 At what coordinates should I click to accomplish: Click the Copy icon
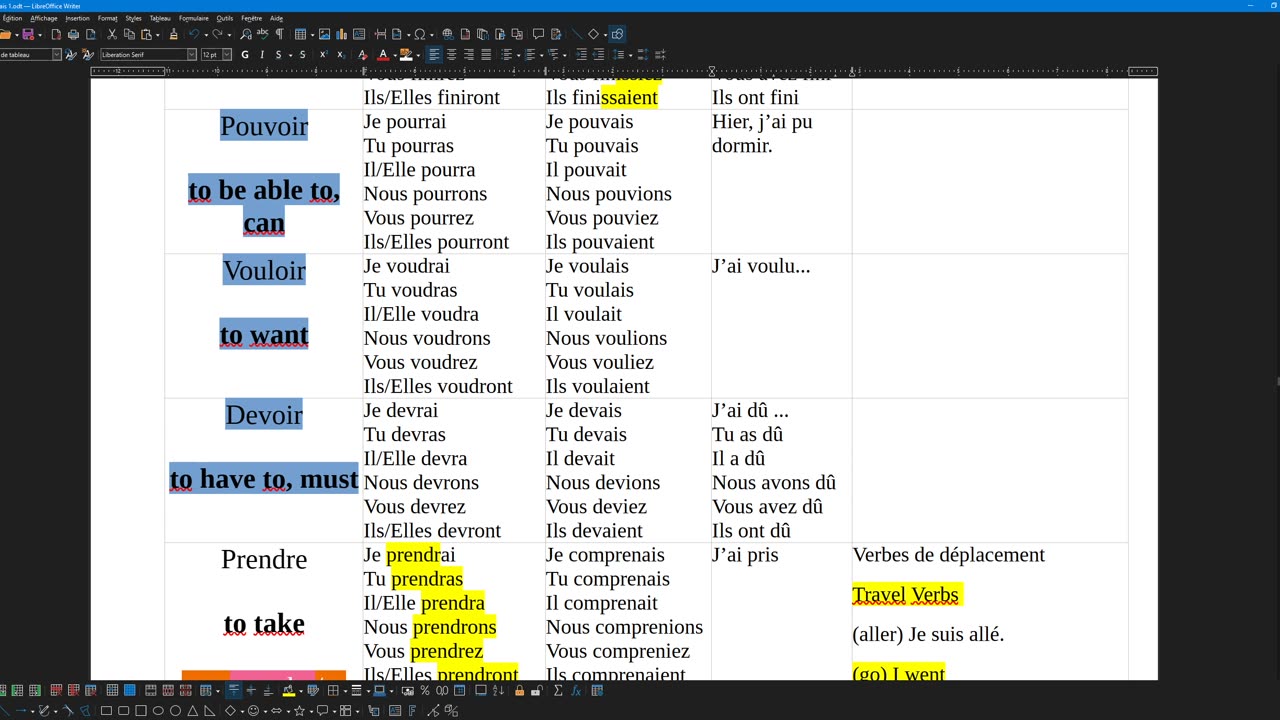pyautogui.click(x=129, y=34)
